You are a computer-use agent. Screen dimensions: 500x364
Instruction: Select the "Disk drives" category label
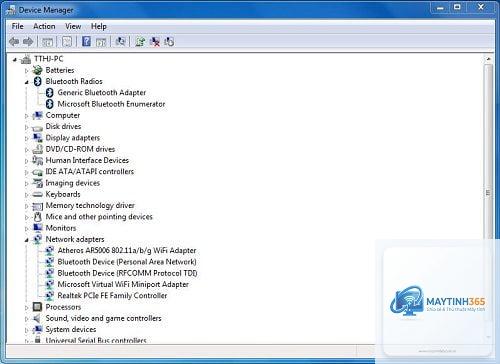point(63,126)
